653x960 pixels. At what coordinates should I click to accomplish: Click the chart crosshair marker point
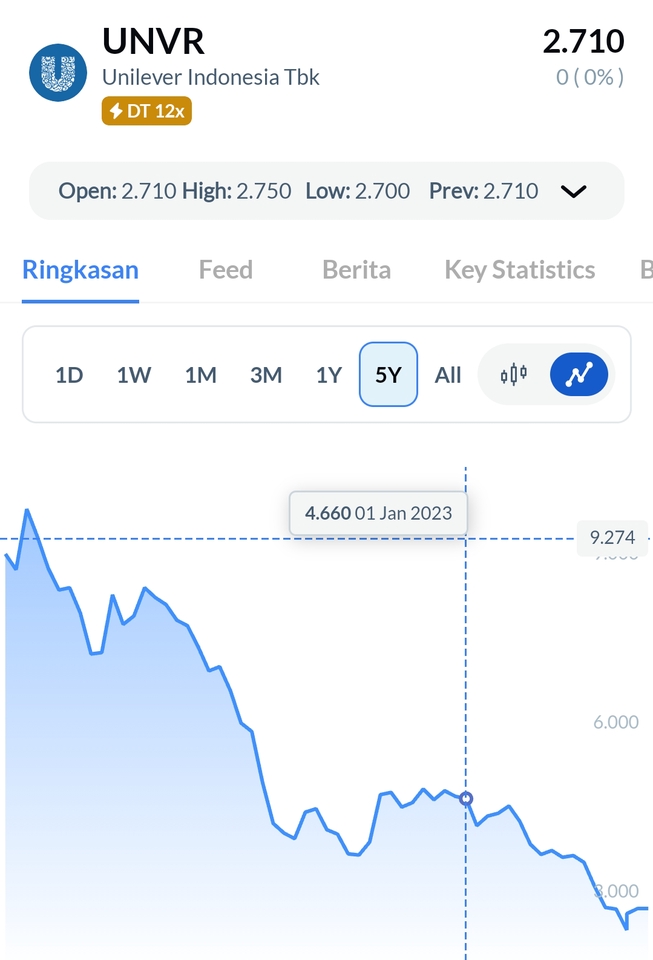[x=465, y=799]
